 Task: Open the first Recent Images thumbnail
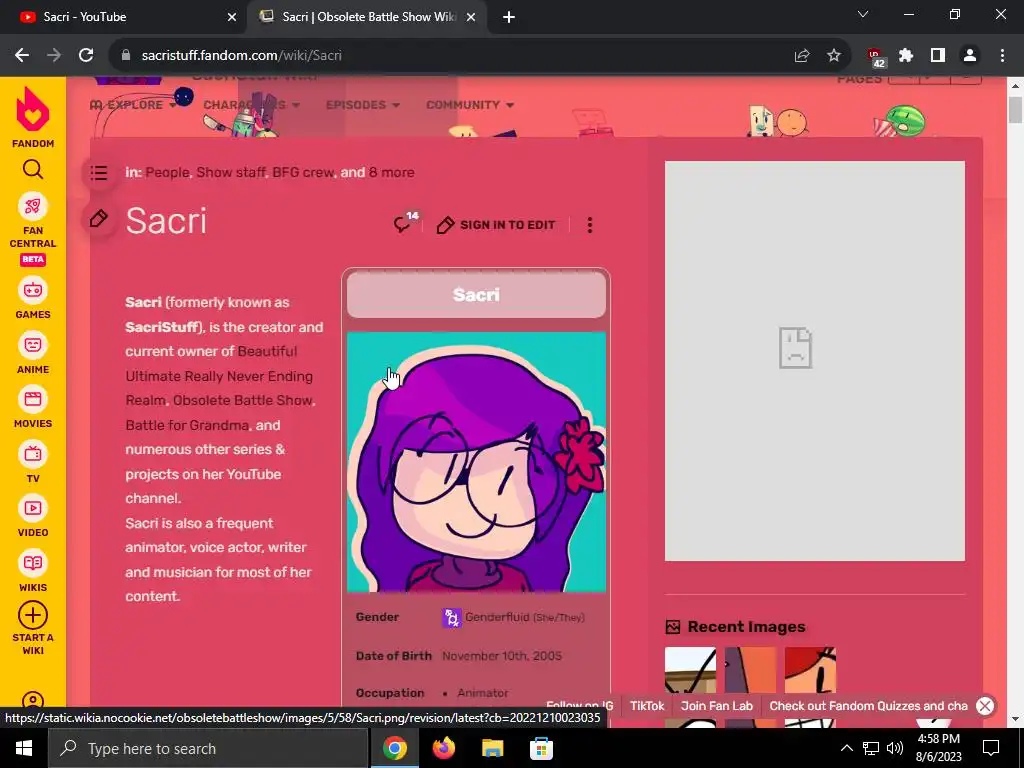coord(690,669)
